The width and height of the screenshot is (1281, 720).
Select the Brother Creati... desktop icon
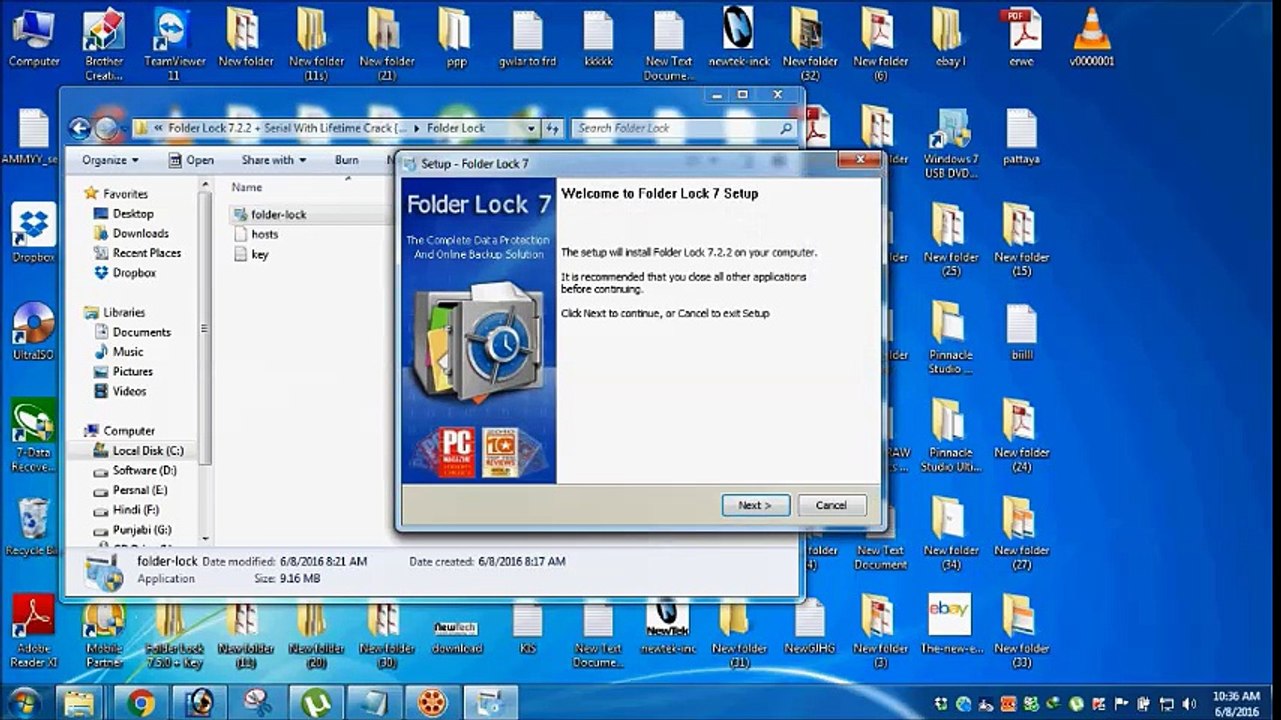coord(104,45)
